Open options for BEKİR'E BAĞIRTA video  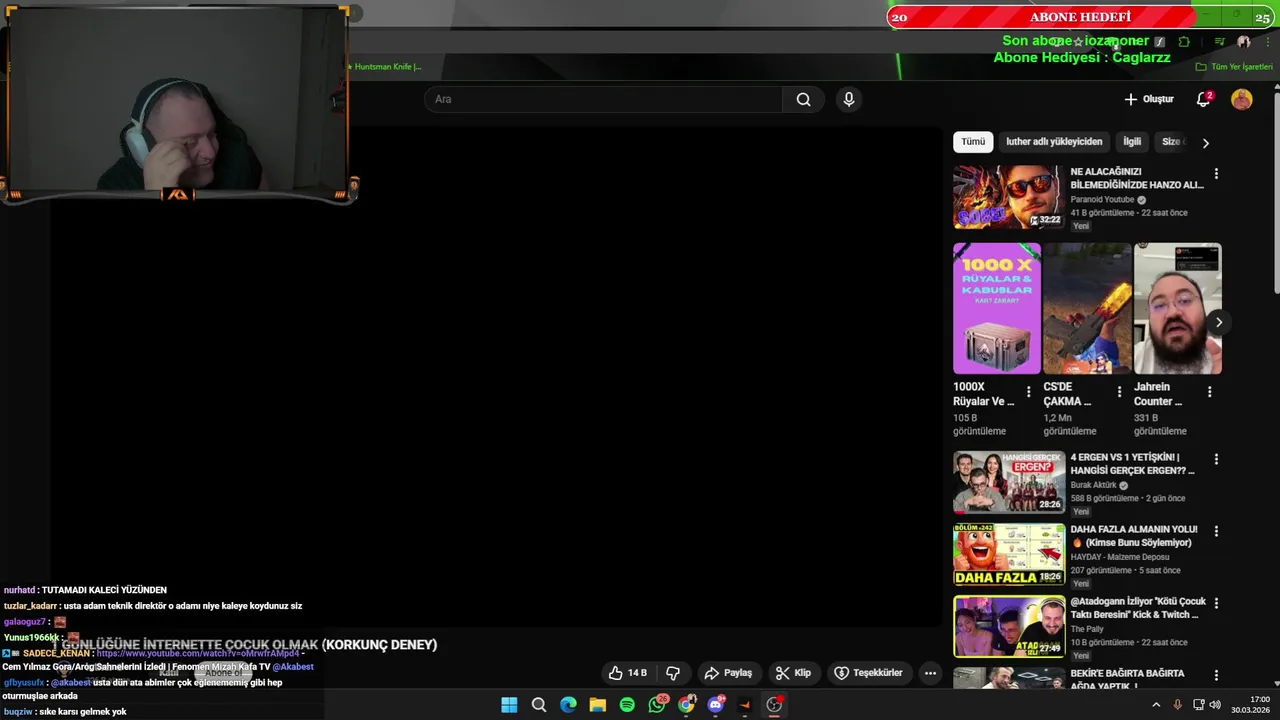pos(1216,676)
